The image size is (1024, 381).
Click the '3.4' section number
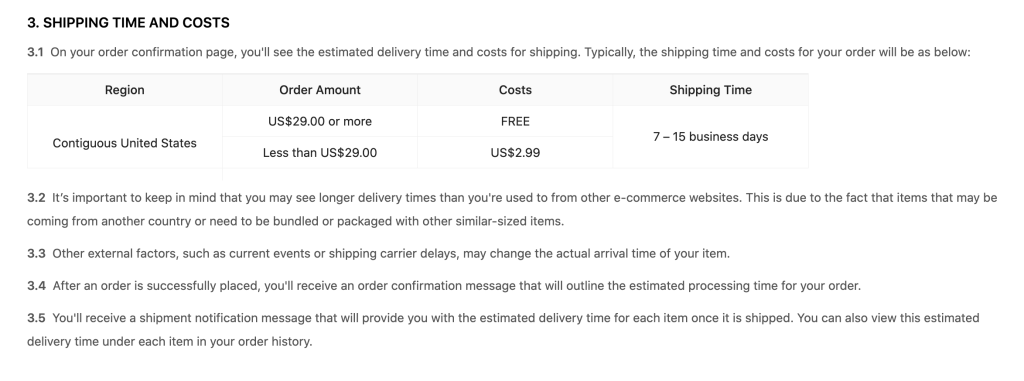[36, 286]
